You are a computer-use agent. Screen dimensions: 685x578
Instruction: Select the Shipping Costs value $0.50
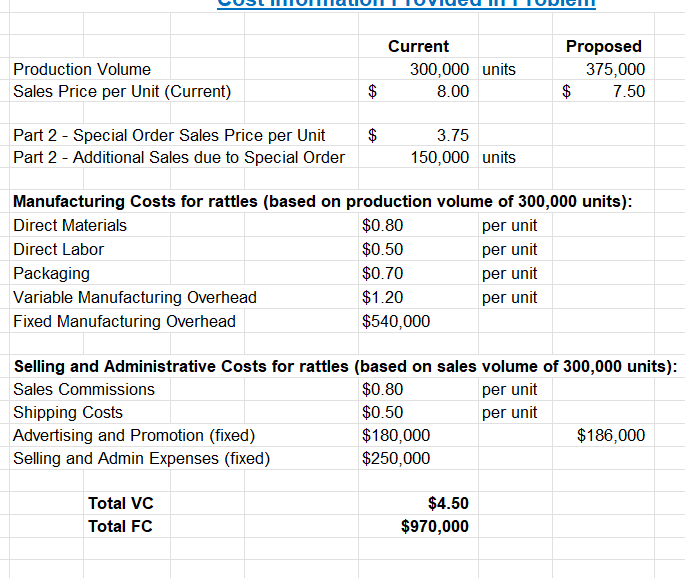point(418,412)
